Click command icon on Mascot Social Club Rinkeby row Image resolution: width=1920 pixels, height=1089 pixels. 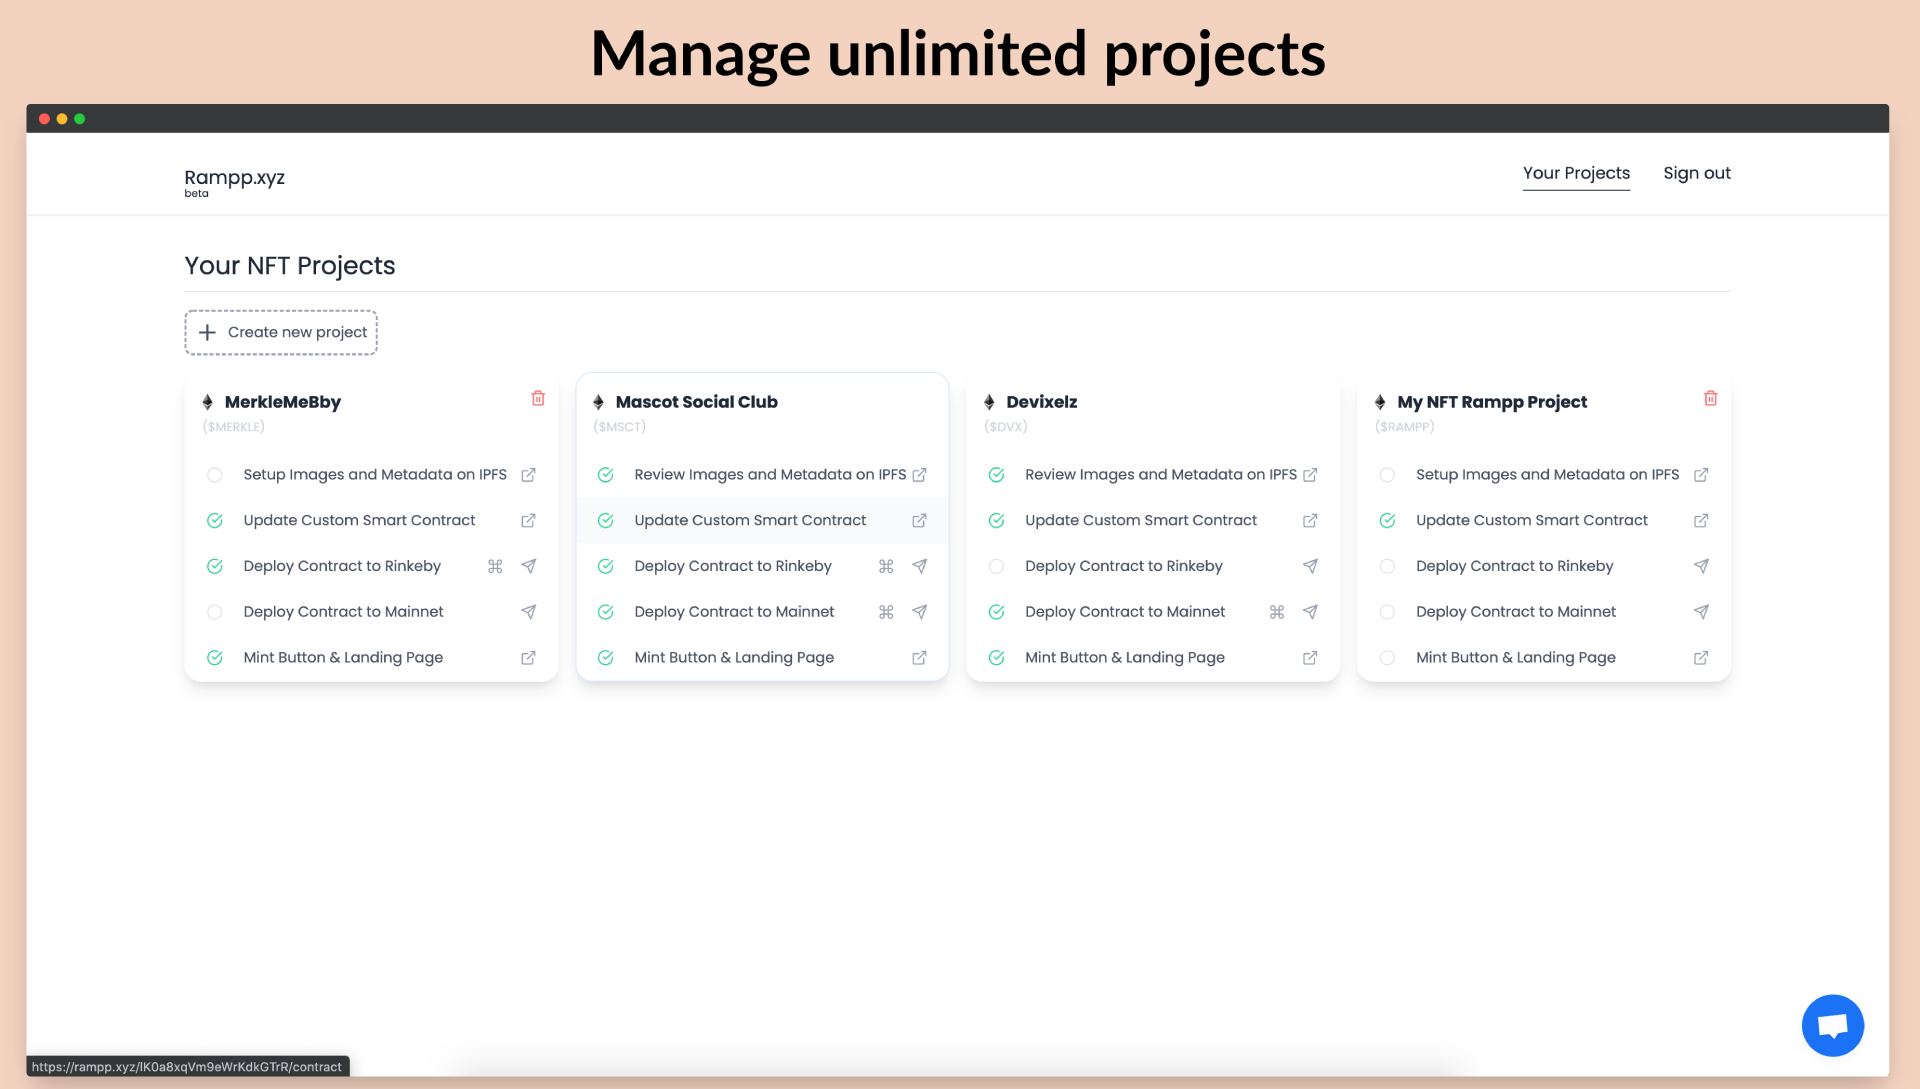[x=886, y=566]
